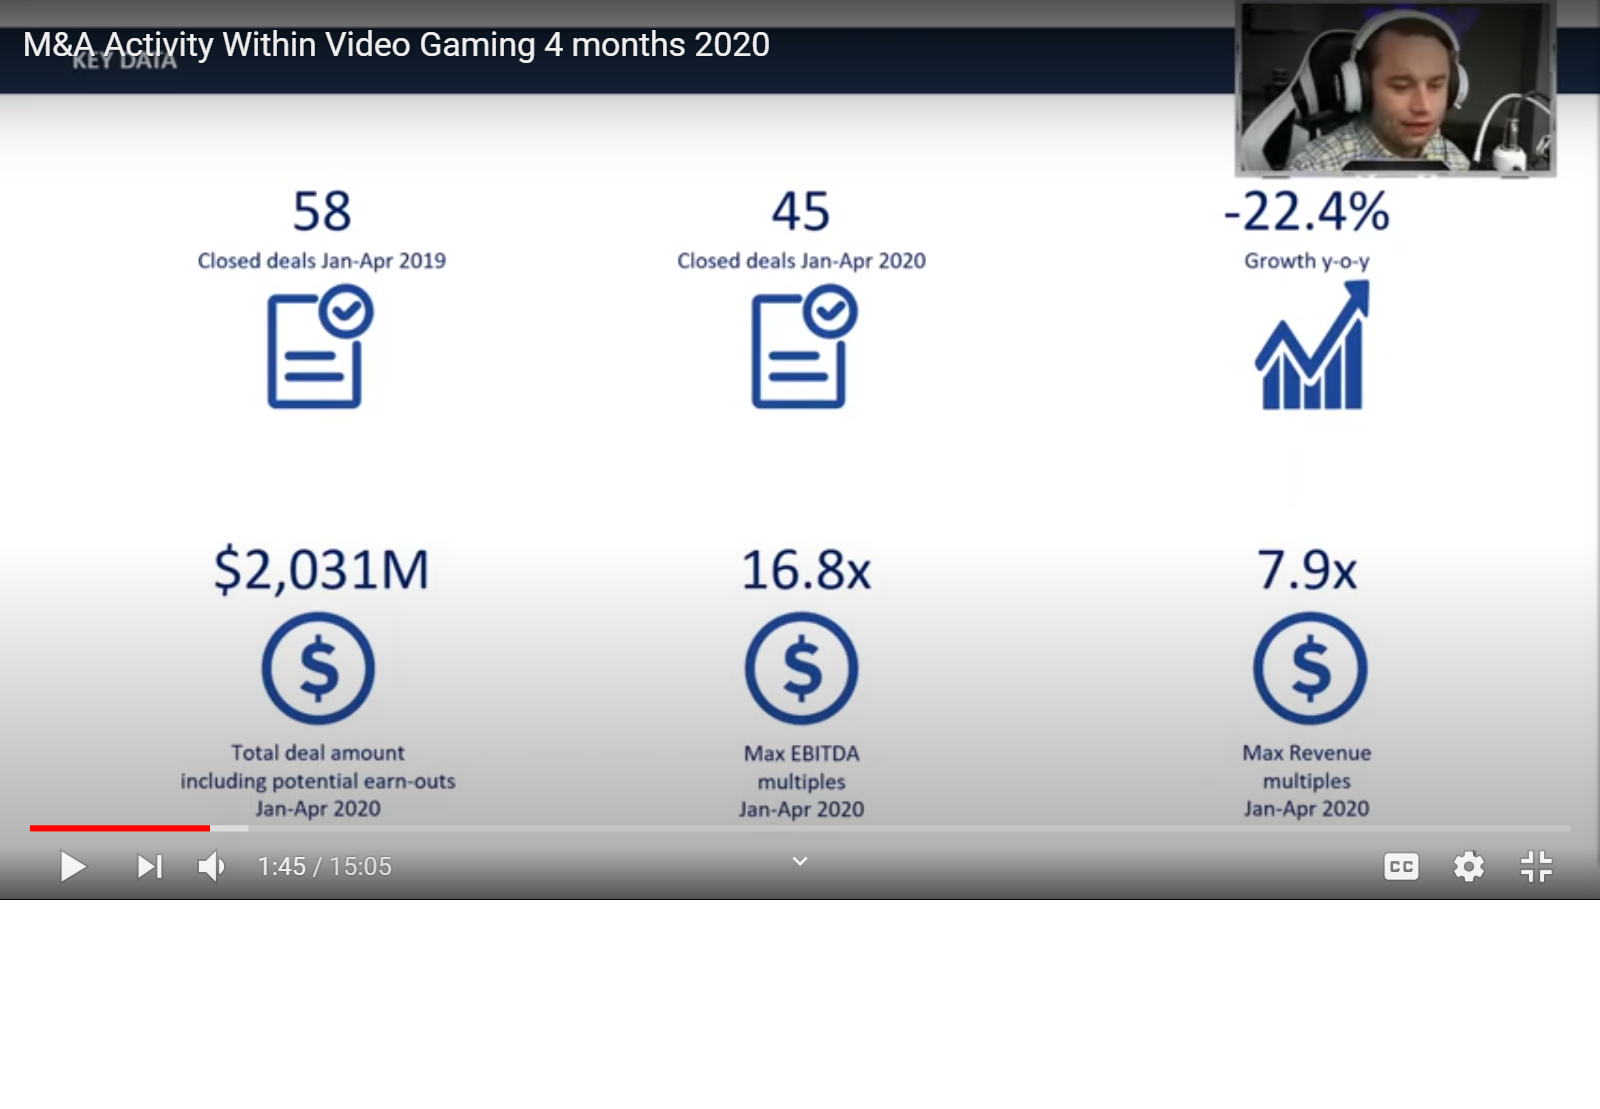
Task: Click the 16.8x EBITDA multiple value
Action: (806, 570)
